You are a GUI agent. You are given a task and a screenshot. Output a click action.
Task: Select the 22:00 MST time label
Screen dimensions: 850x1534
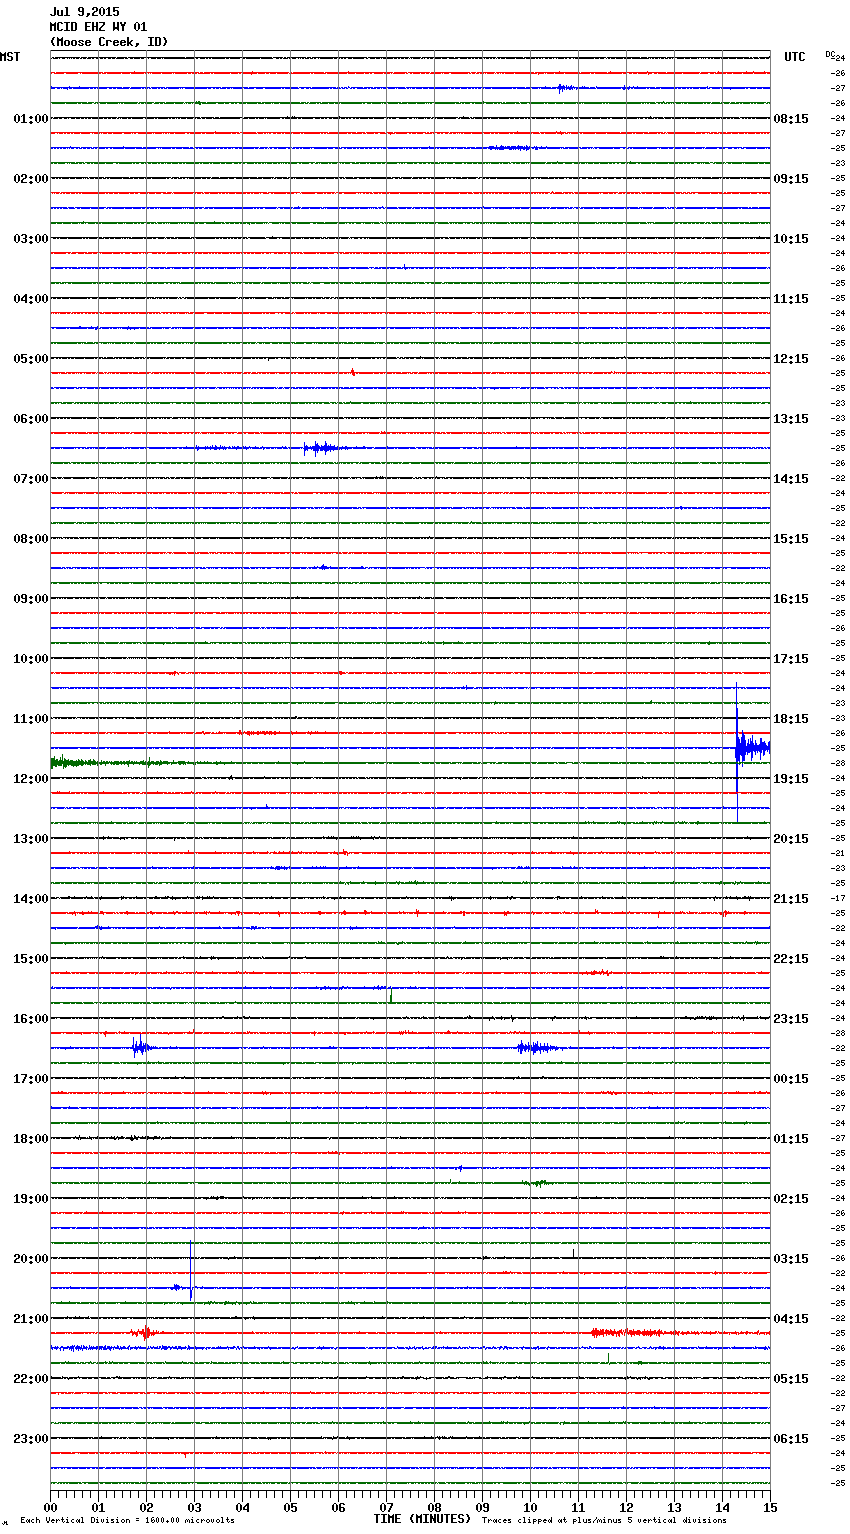31,1379
